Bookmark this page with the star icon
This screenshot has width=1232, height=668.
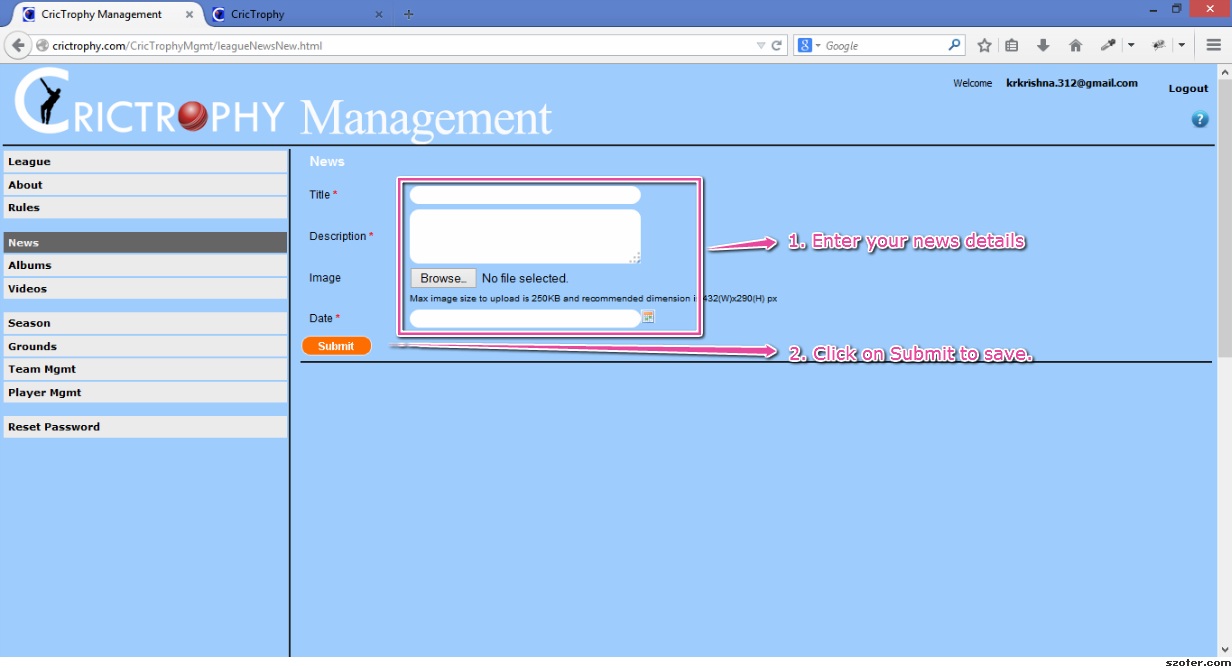click(x=984, y=45)
